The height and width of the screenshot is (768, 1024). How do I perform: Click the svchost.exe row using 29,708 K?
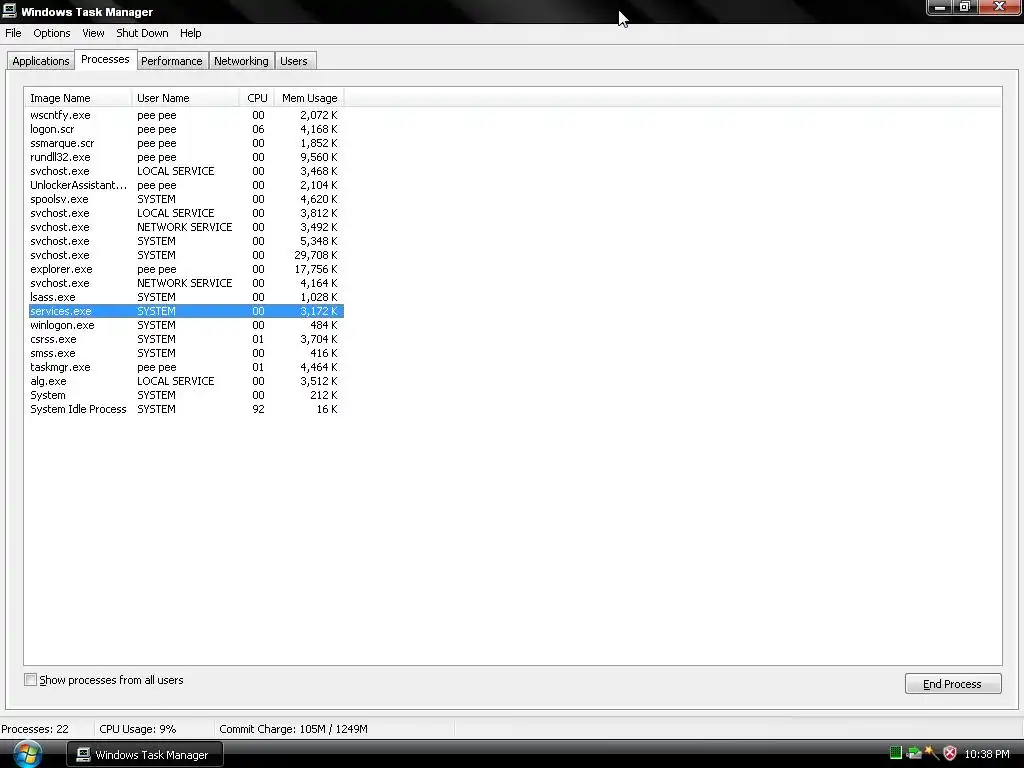(x=186, y=255)
